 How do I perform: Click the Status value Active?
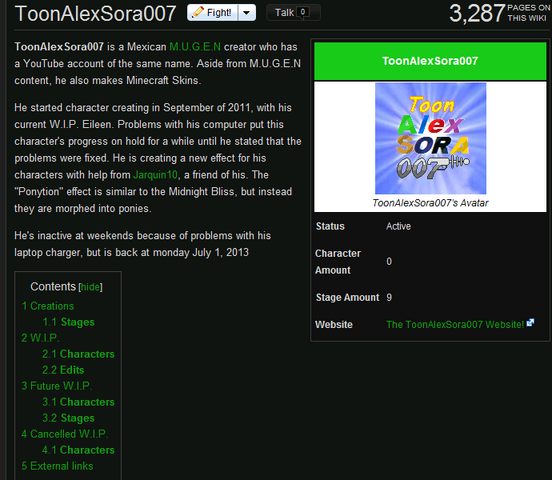click(398, 226)
